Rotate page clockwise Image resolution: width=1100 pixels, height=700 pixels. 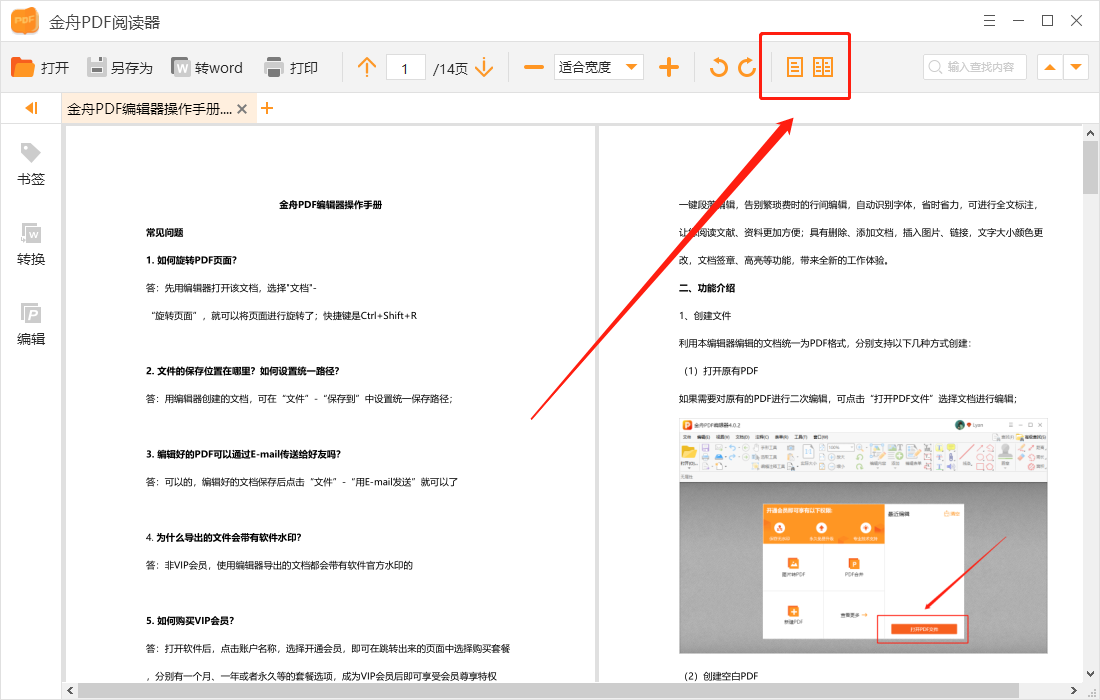click(747, 67)
